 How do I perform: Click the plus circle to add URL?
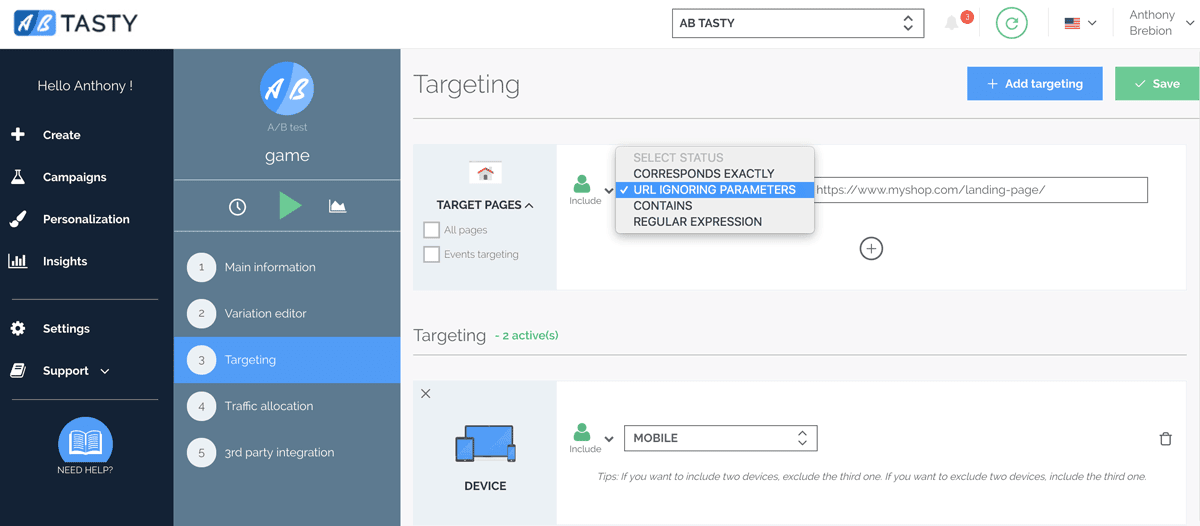871,249
